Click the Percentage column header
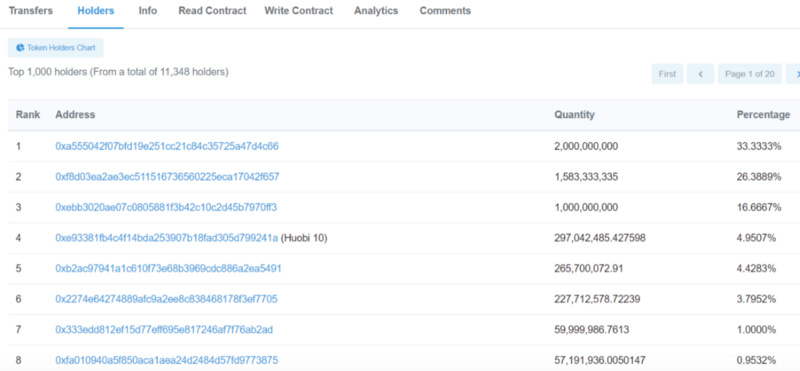Viewport: 800px width, 371px height. [763, 115]
